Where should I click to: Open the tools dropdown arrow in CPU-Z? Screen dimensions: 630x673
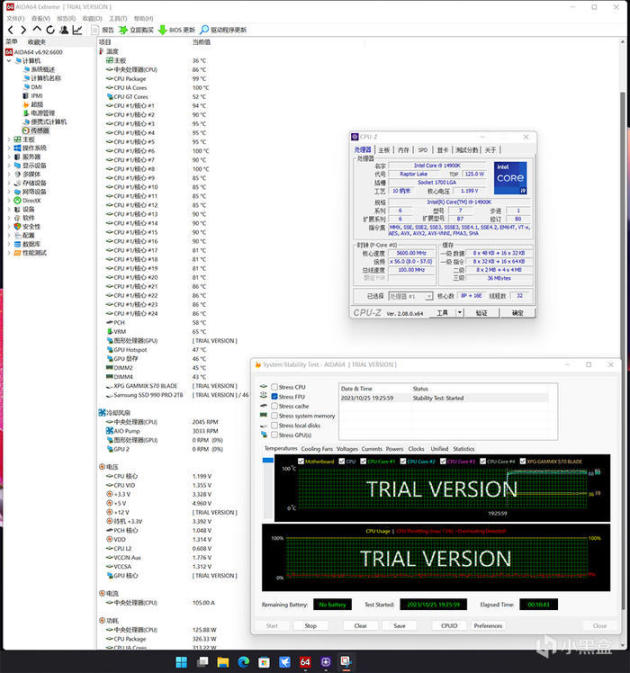click(459, 312)
